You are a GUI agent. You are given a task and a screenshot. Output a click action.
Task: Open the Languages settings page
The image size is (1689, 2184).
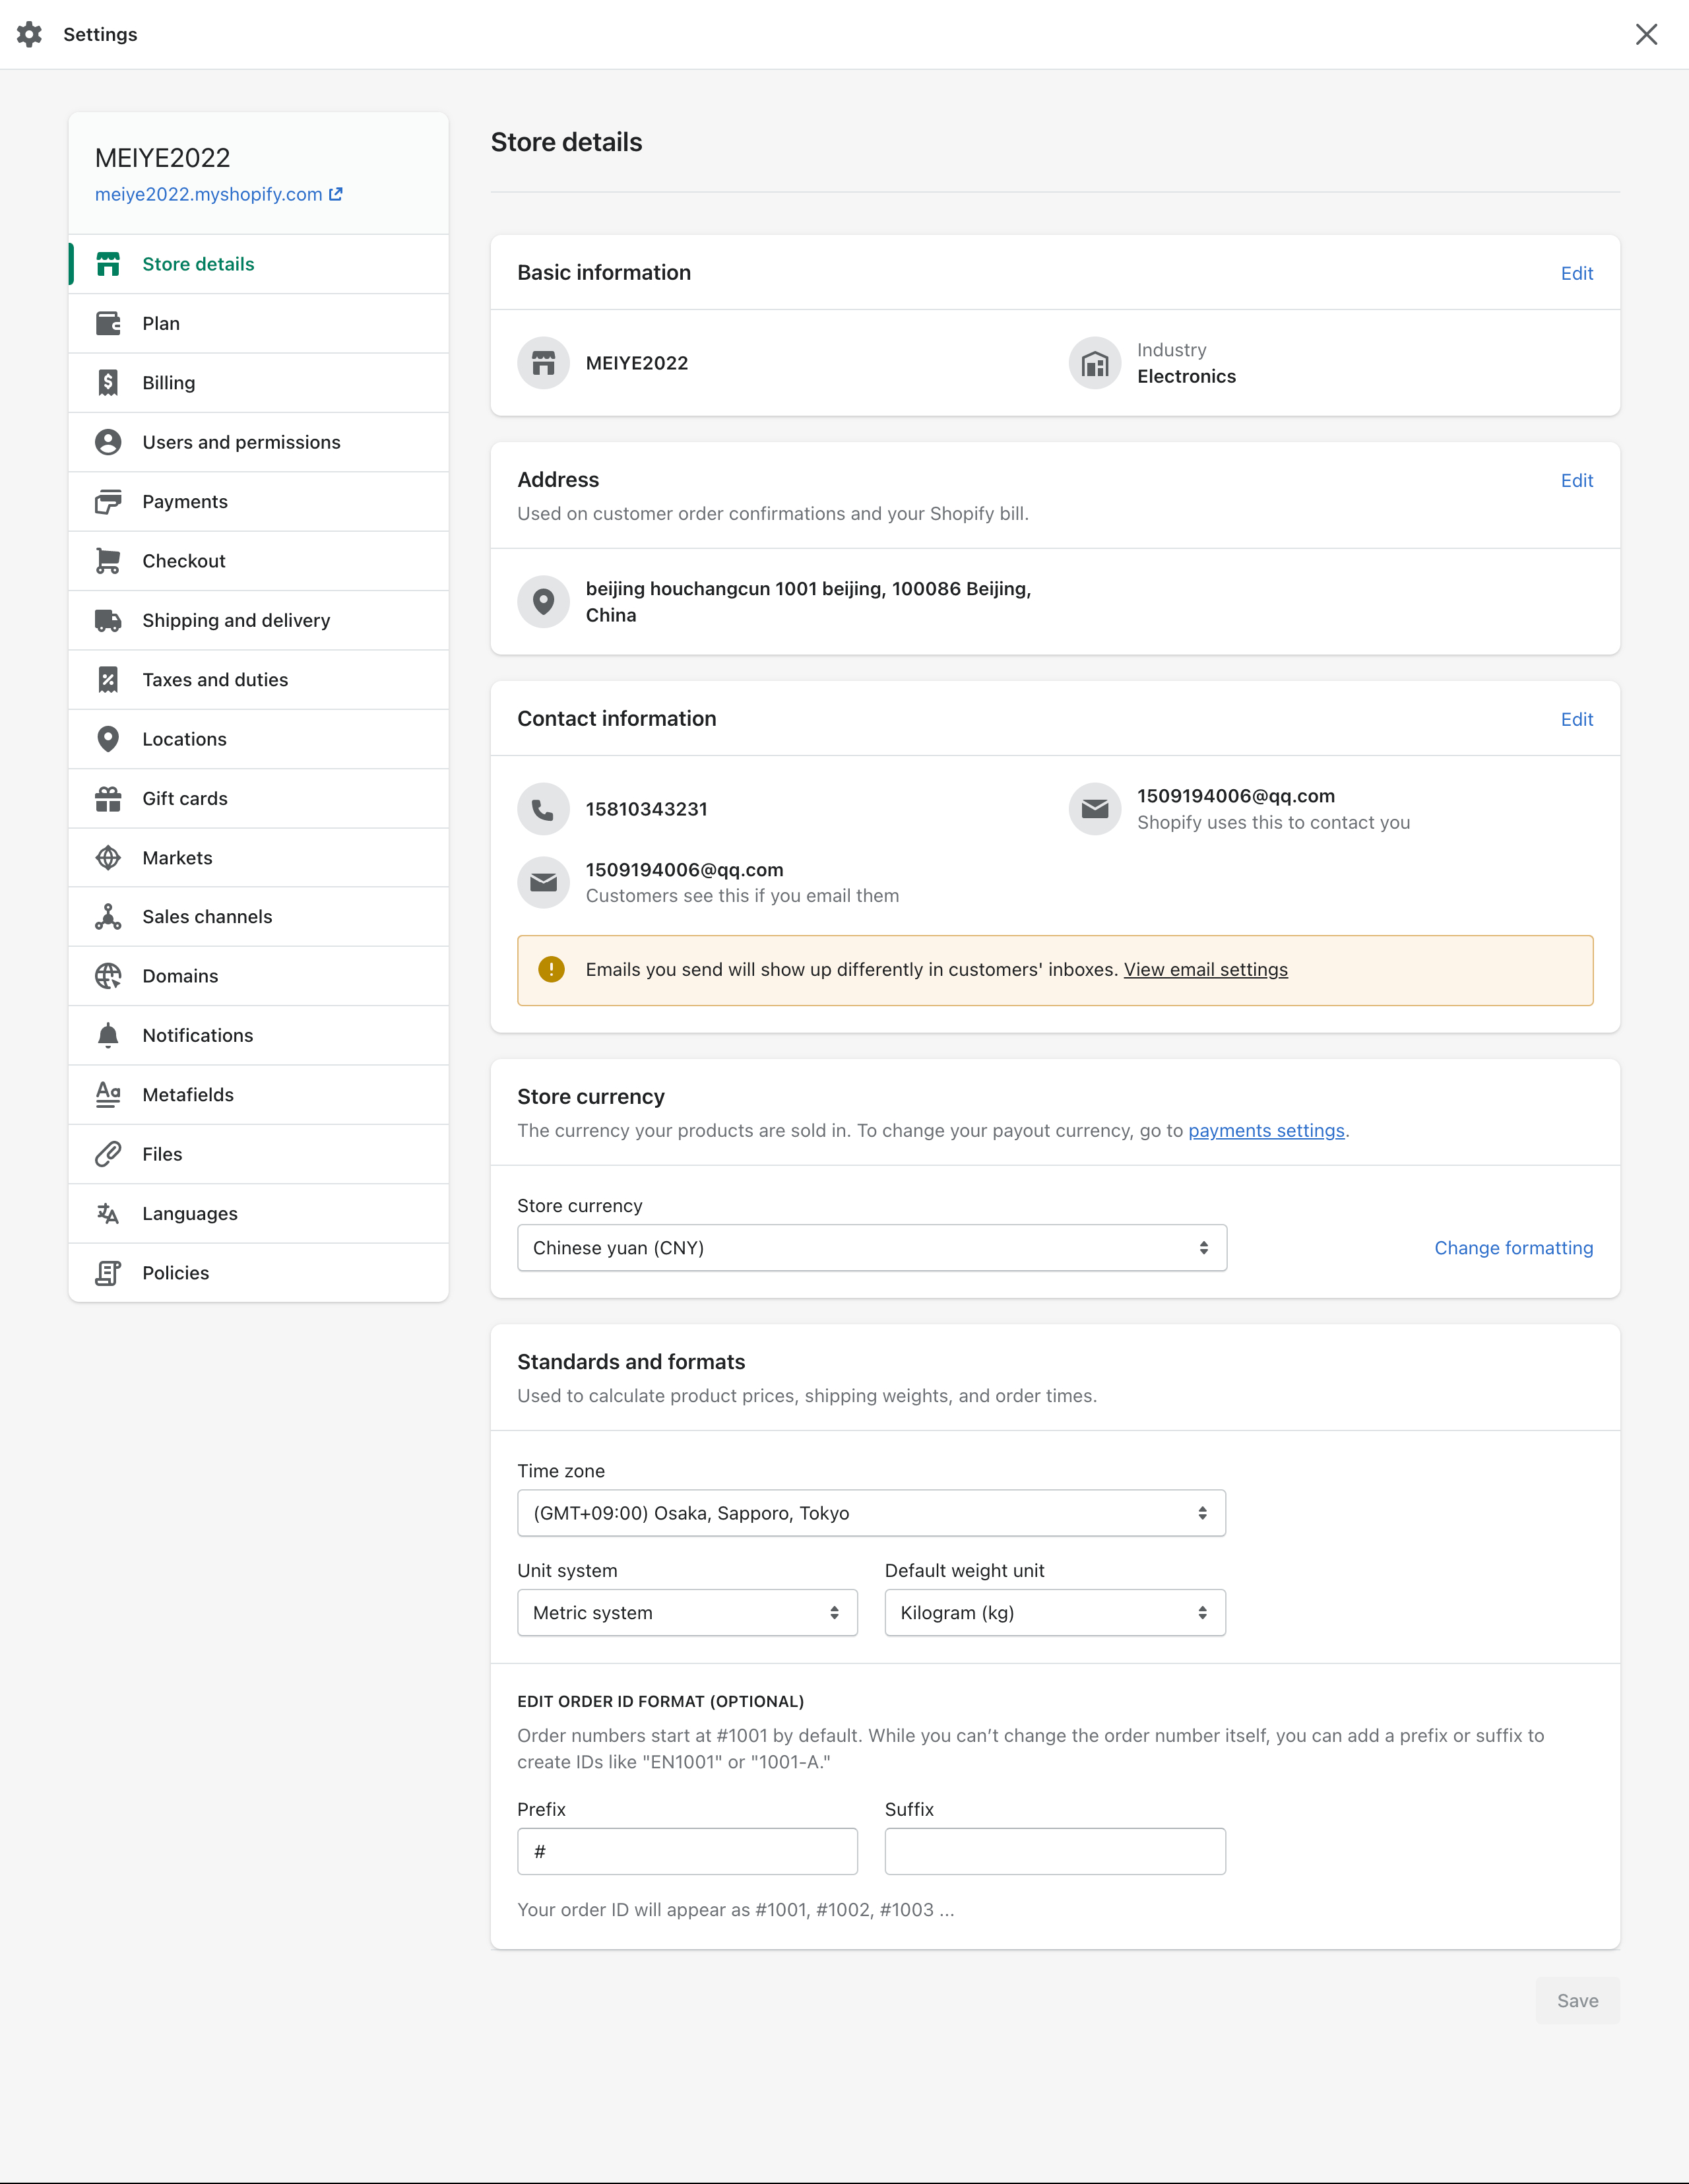click(258, 1213)
